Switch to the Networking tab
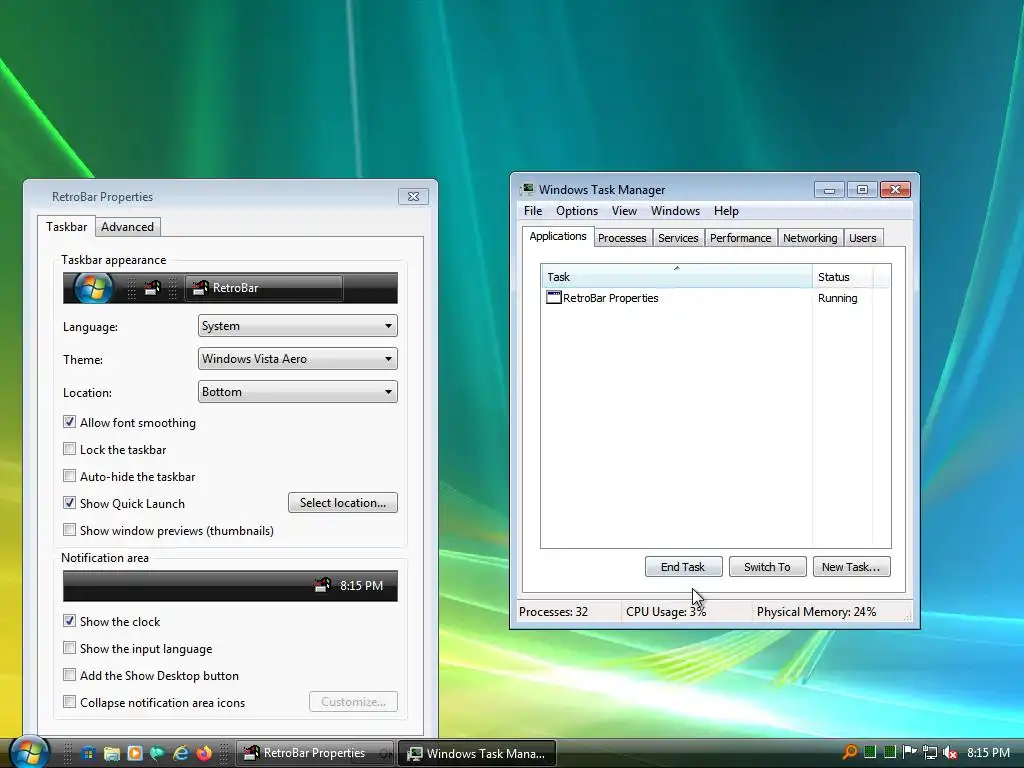The height and width of the screenshot is (768, 1024). (x=810, y=238)
